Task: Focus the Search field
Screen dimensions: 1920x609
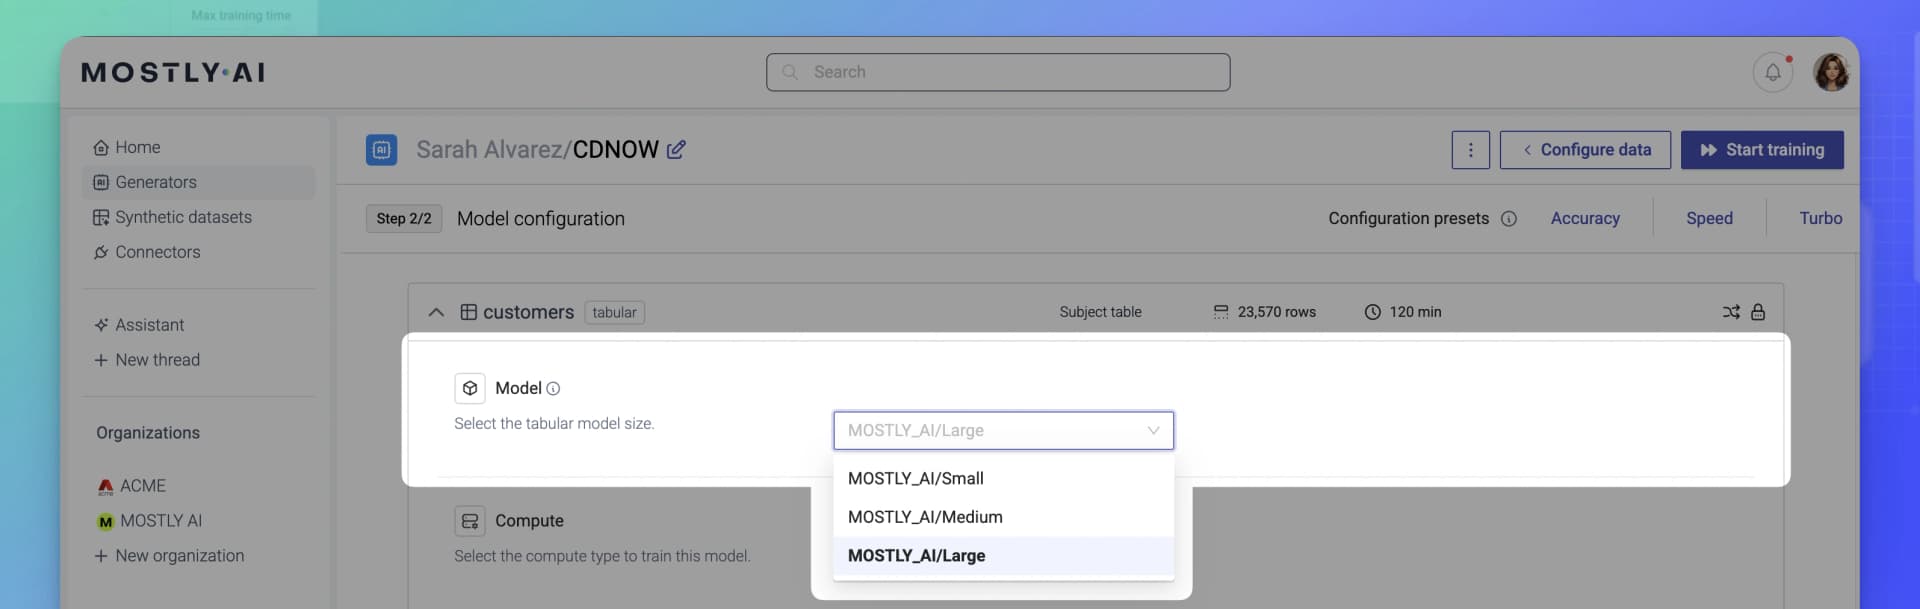Action: coord(998,72)
